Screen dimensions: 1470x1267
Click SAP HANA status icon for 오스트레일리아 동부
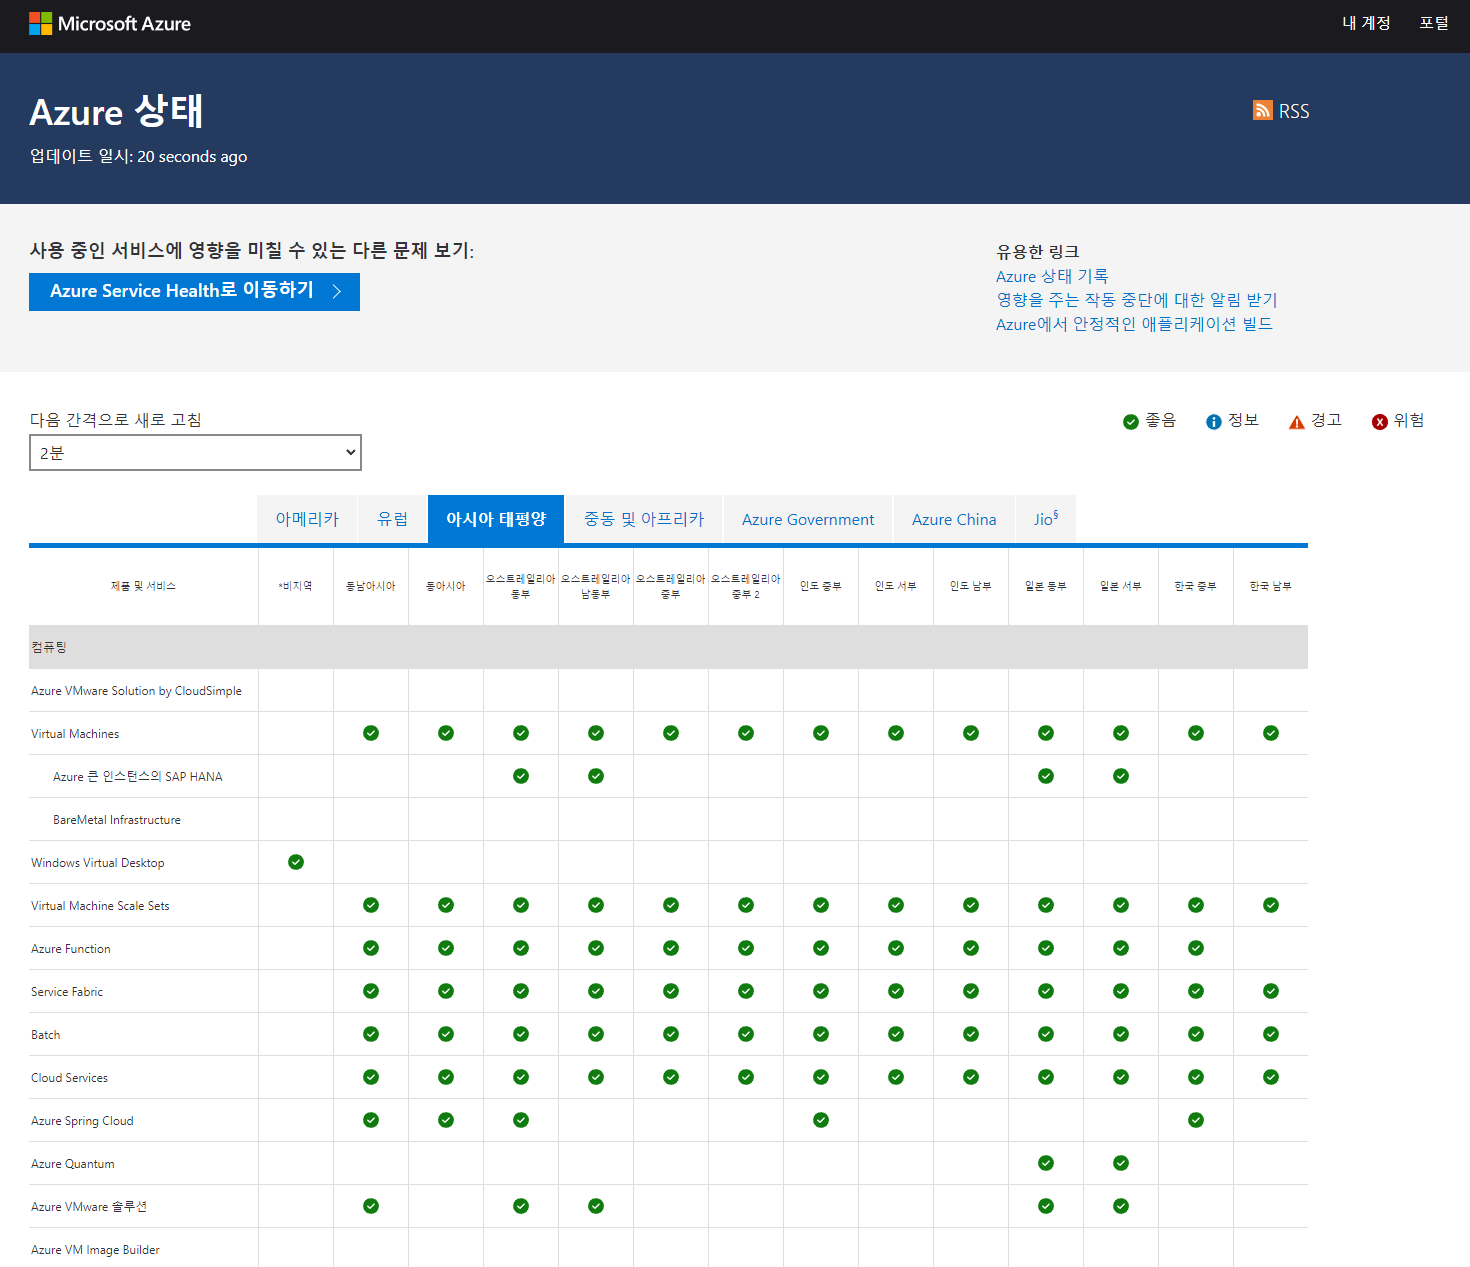tap(521, 776)
